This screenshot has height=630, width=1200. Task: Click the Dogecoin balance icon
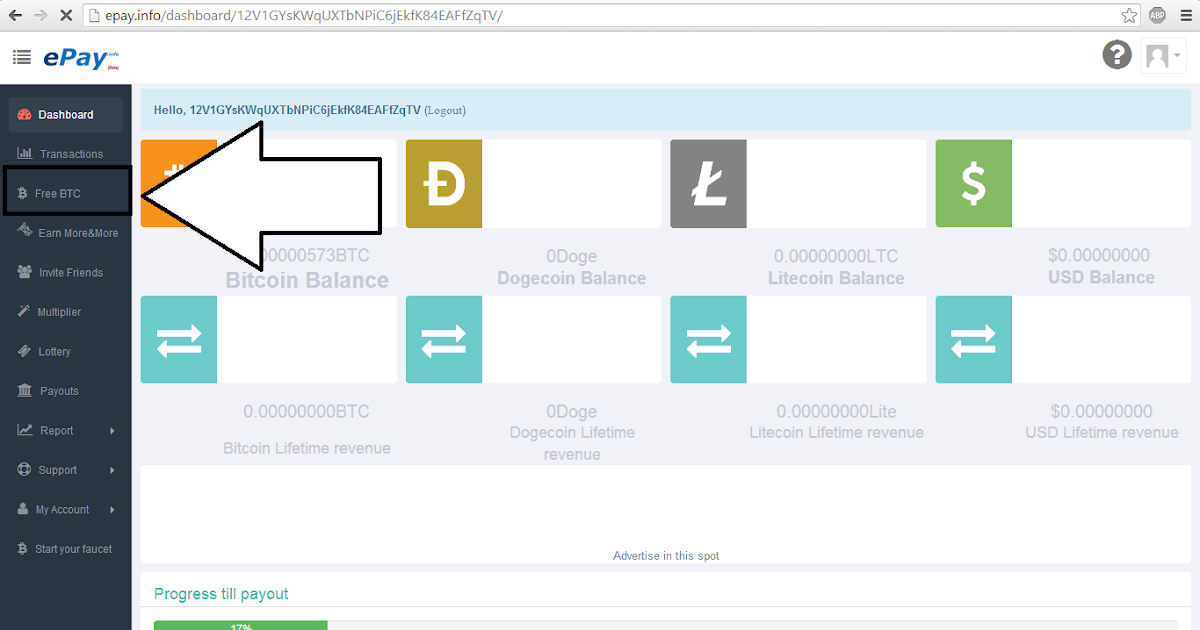tap(444, 183)
